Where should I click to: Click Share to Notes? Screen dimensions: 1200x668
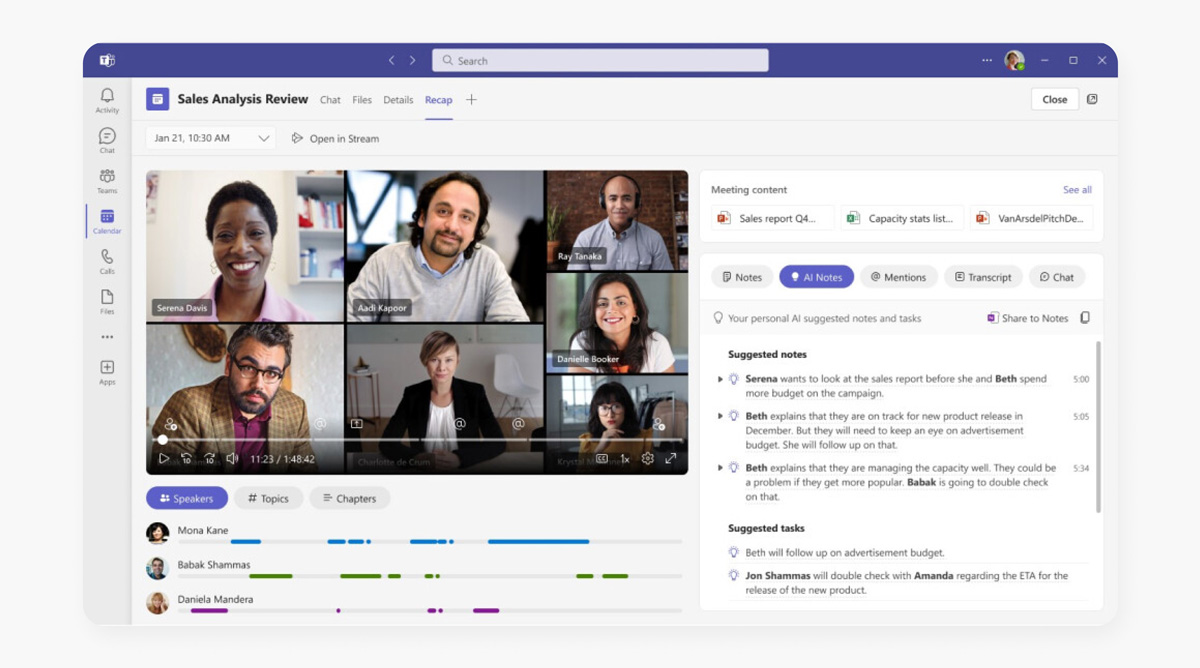[1027, 318]
